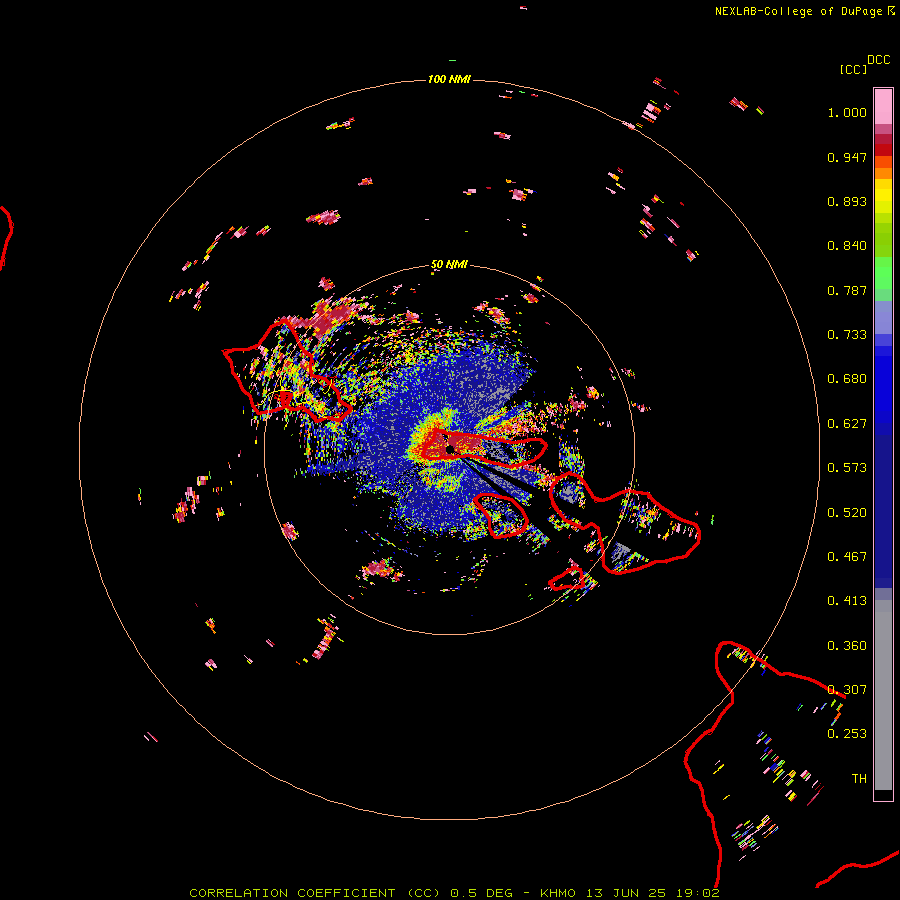Select the 0.573 scale value
Viewport: 900px width, 900px height.
tap(847, 468)
